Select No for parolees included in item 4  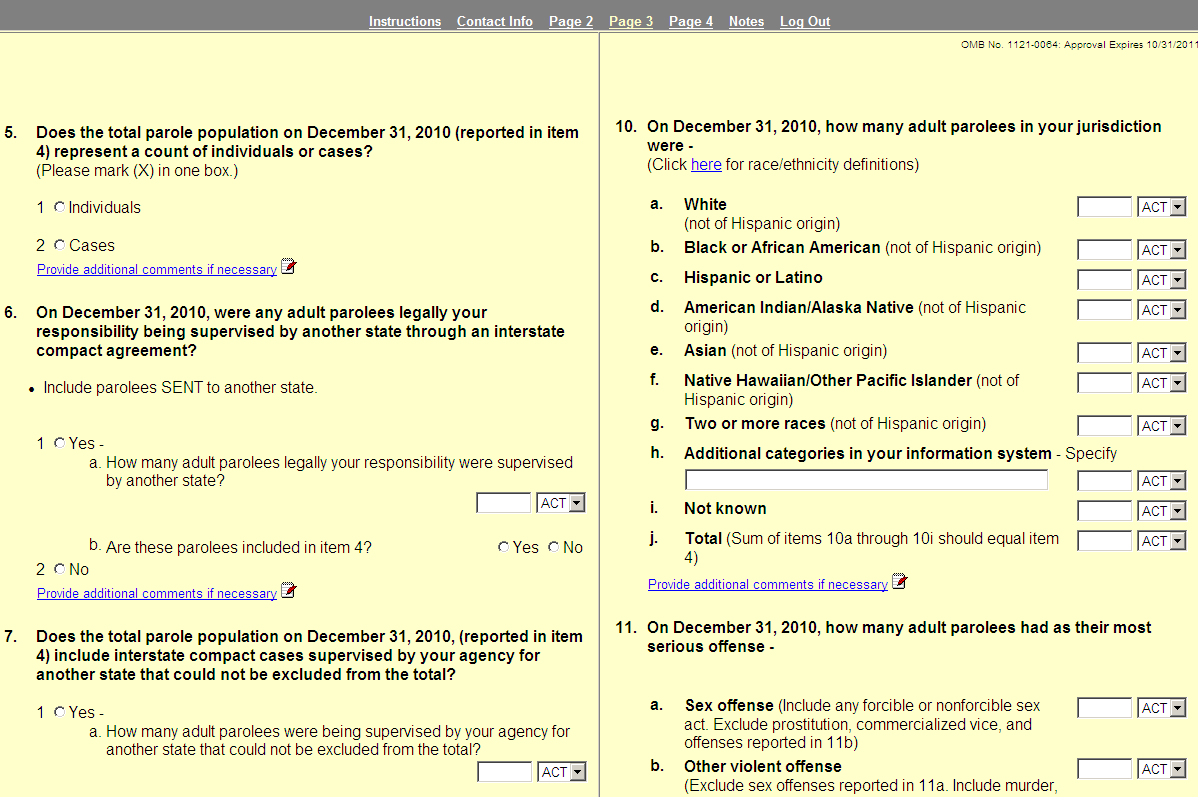(x=554, y=547)
